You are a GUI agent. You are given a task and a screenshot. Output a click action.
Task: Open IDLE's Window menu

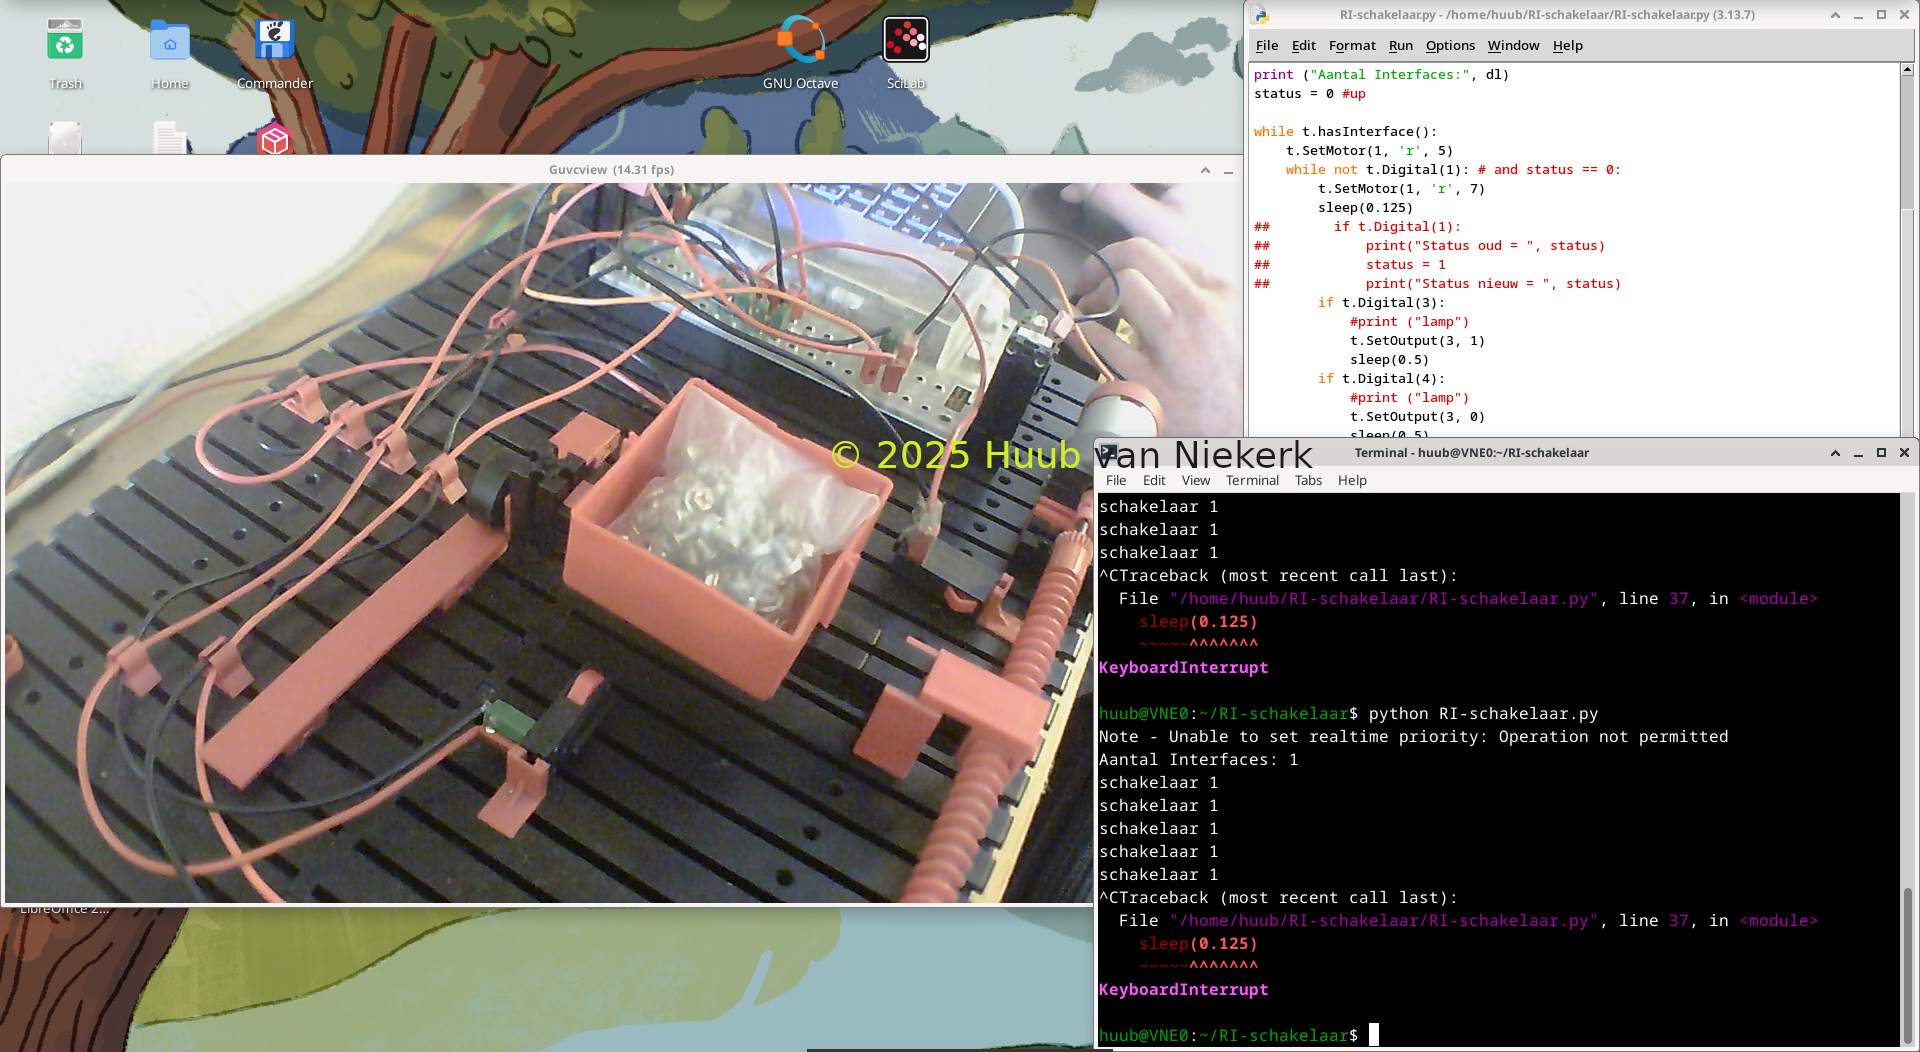pos(1513,46)
